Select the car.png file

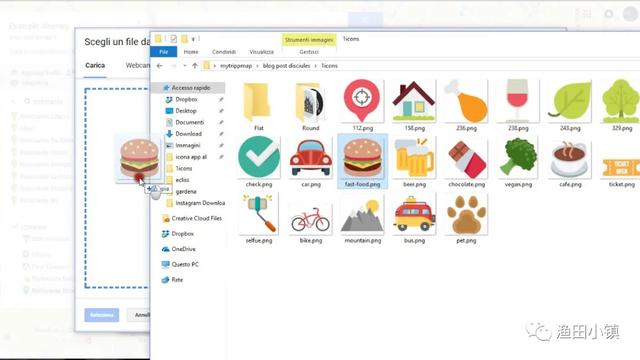pos(311,162)
